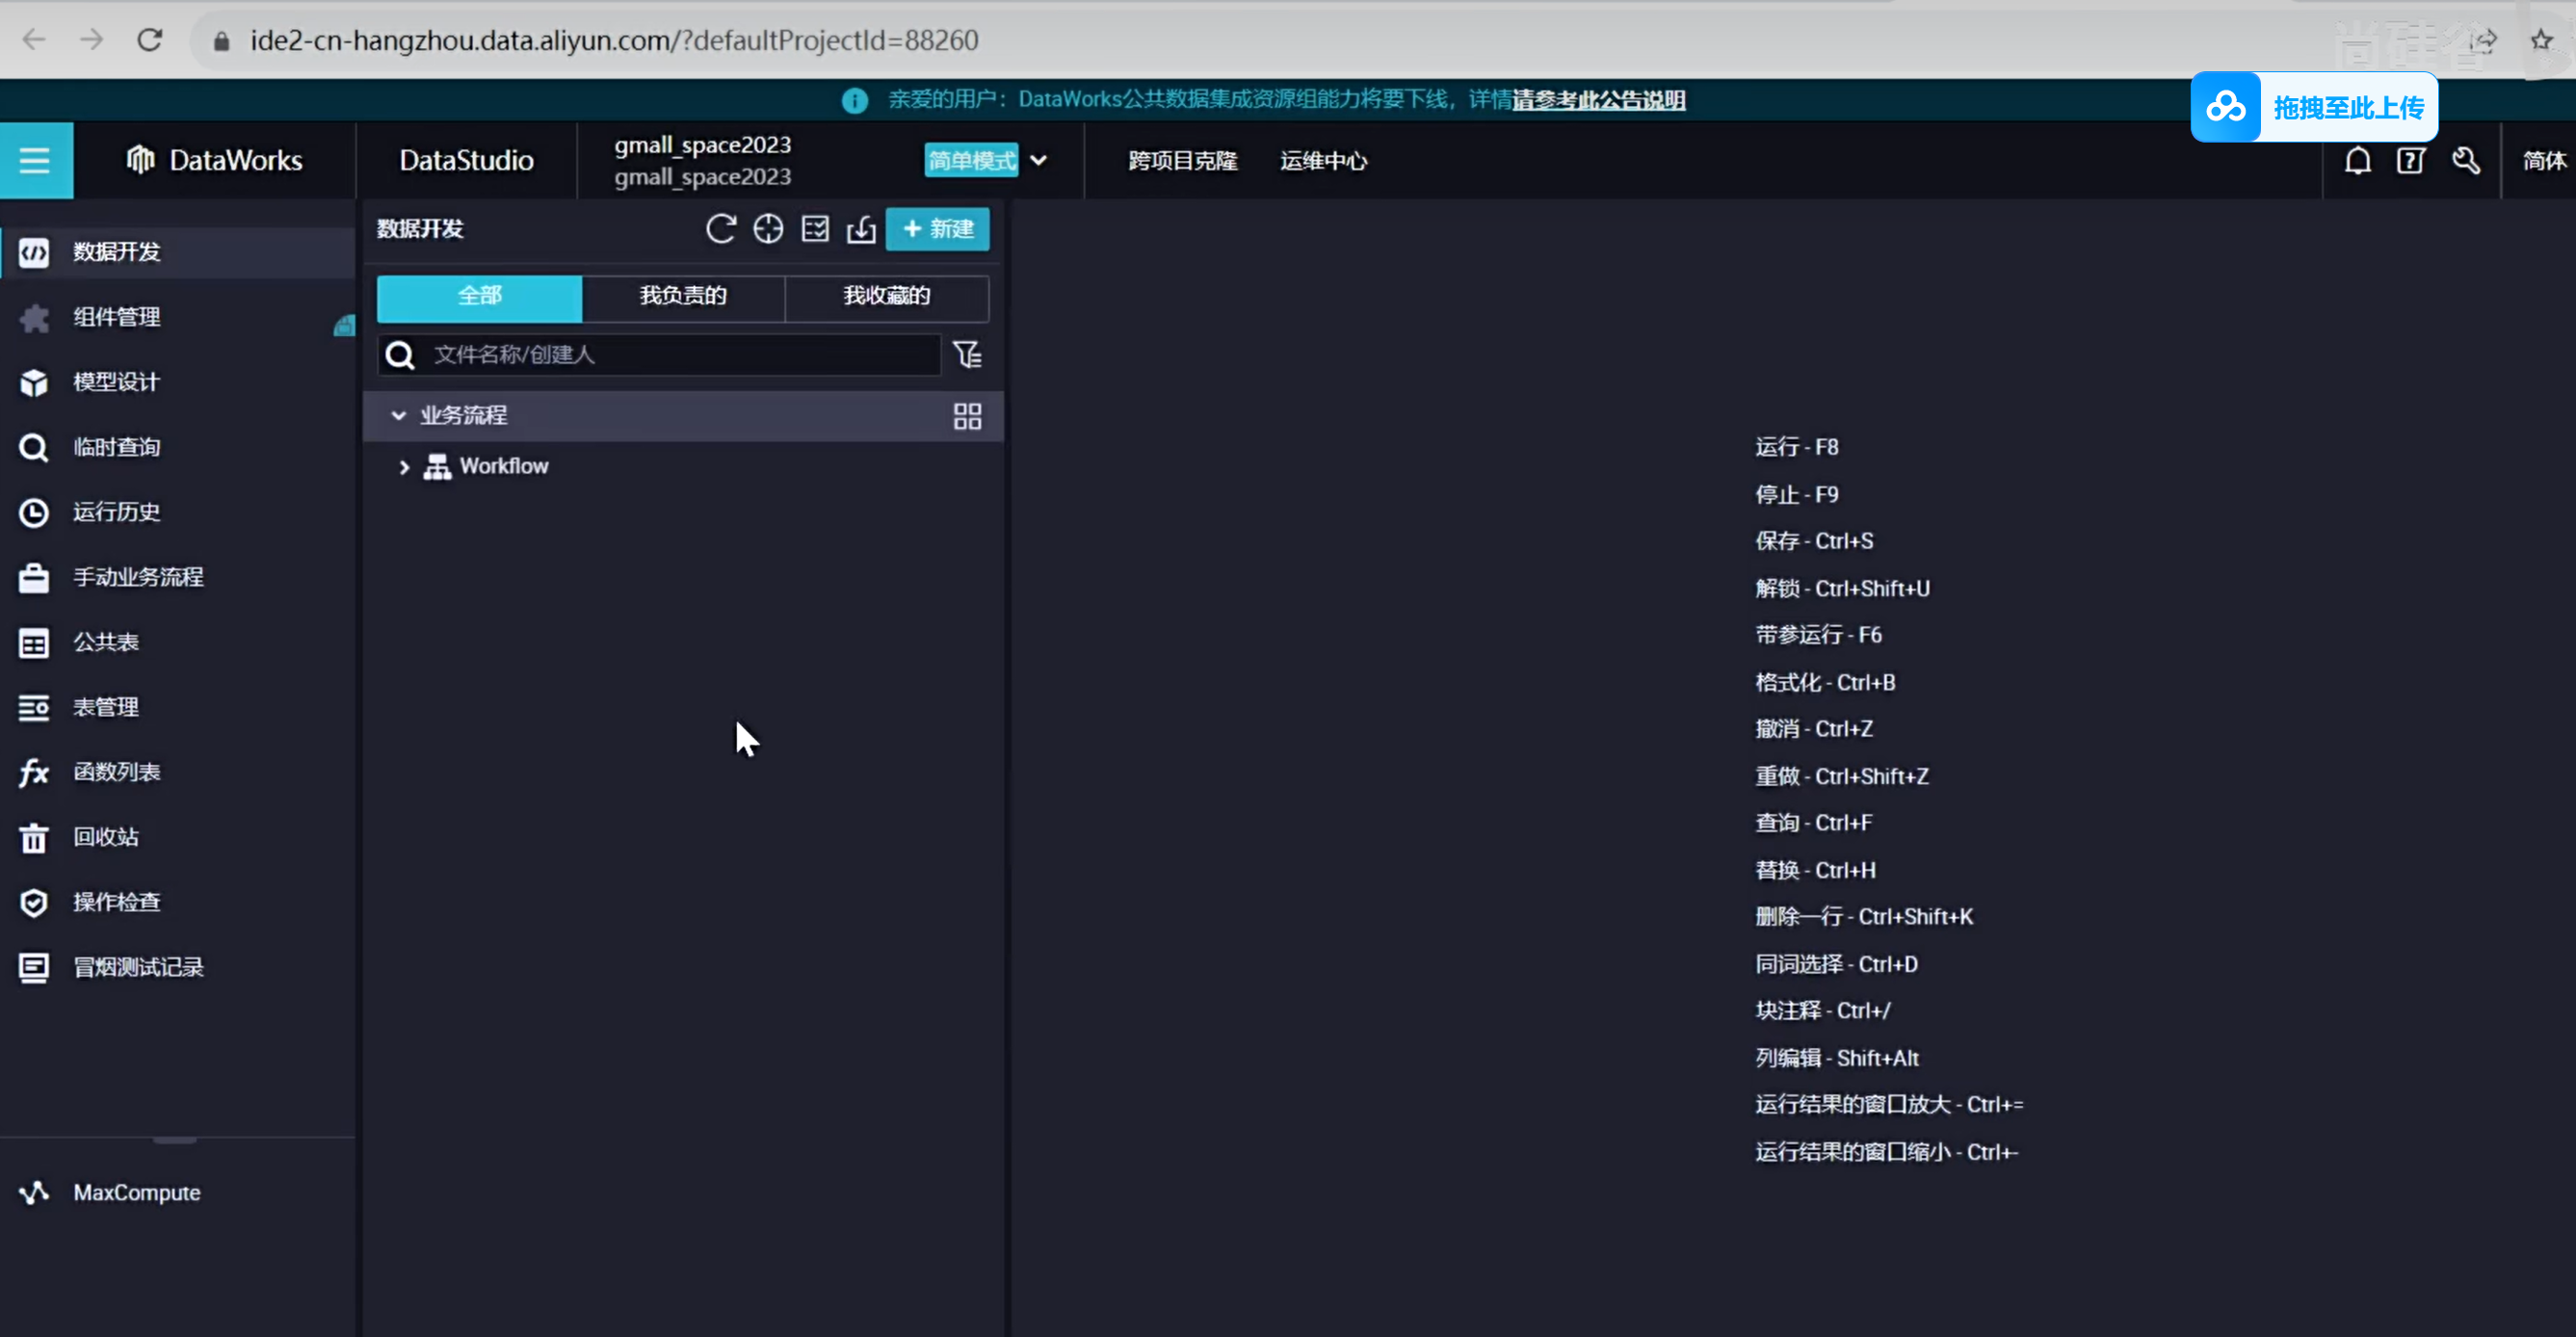
Task: Collapse the 业务流程 section
Action: click(398, 415)
